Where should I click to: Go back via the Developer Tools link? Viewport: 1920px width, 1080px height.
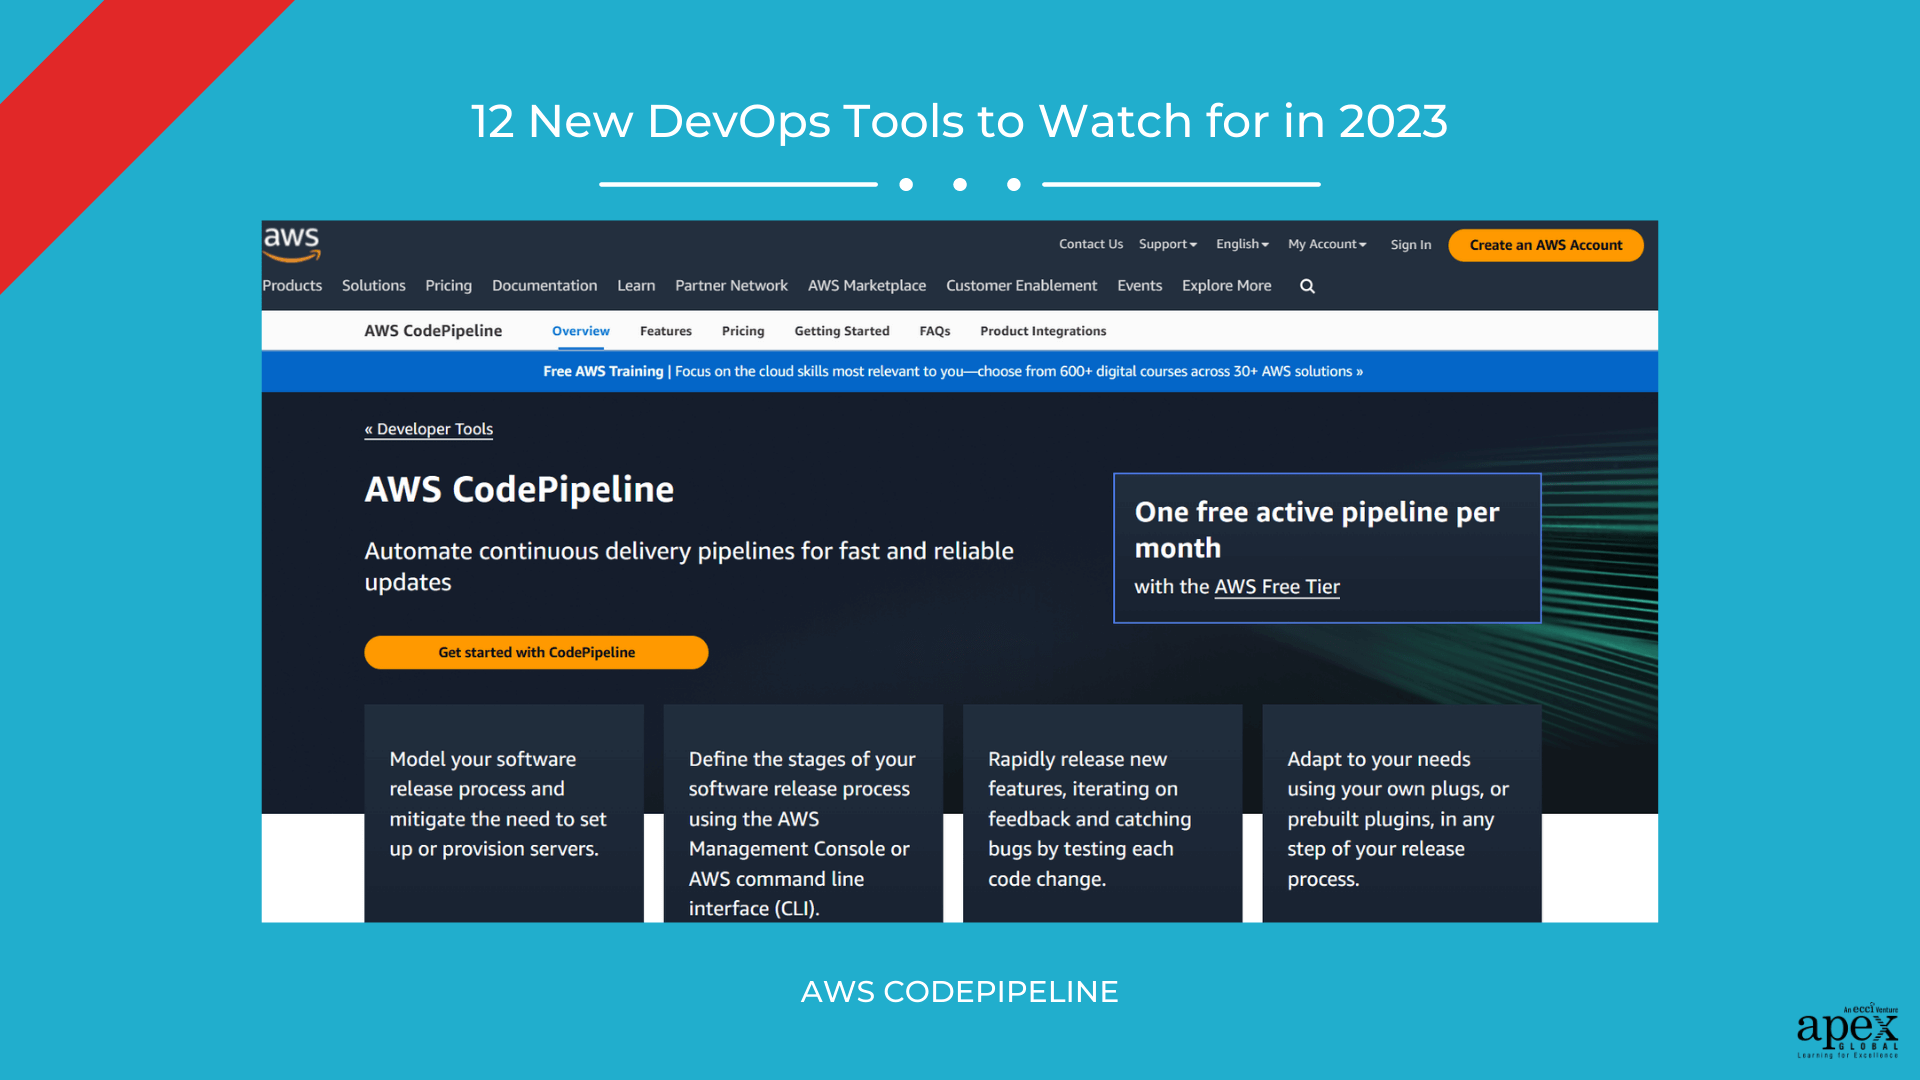tap(428, 428)
